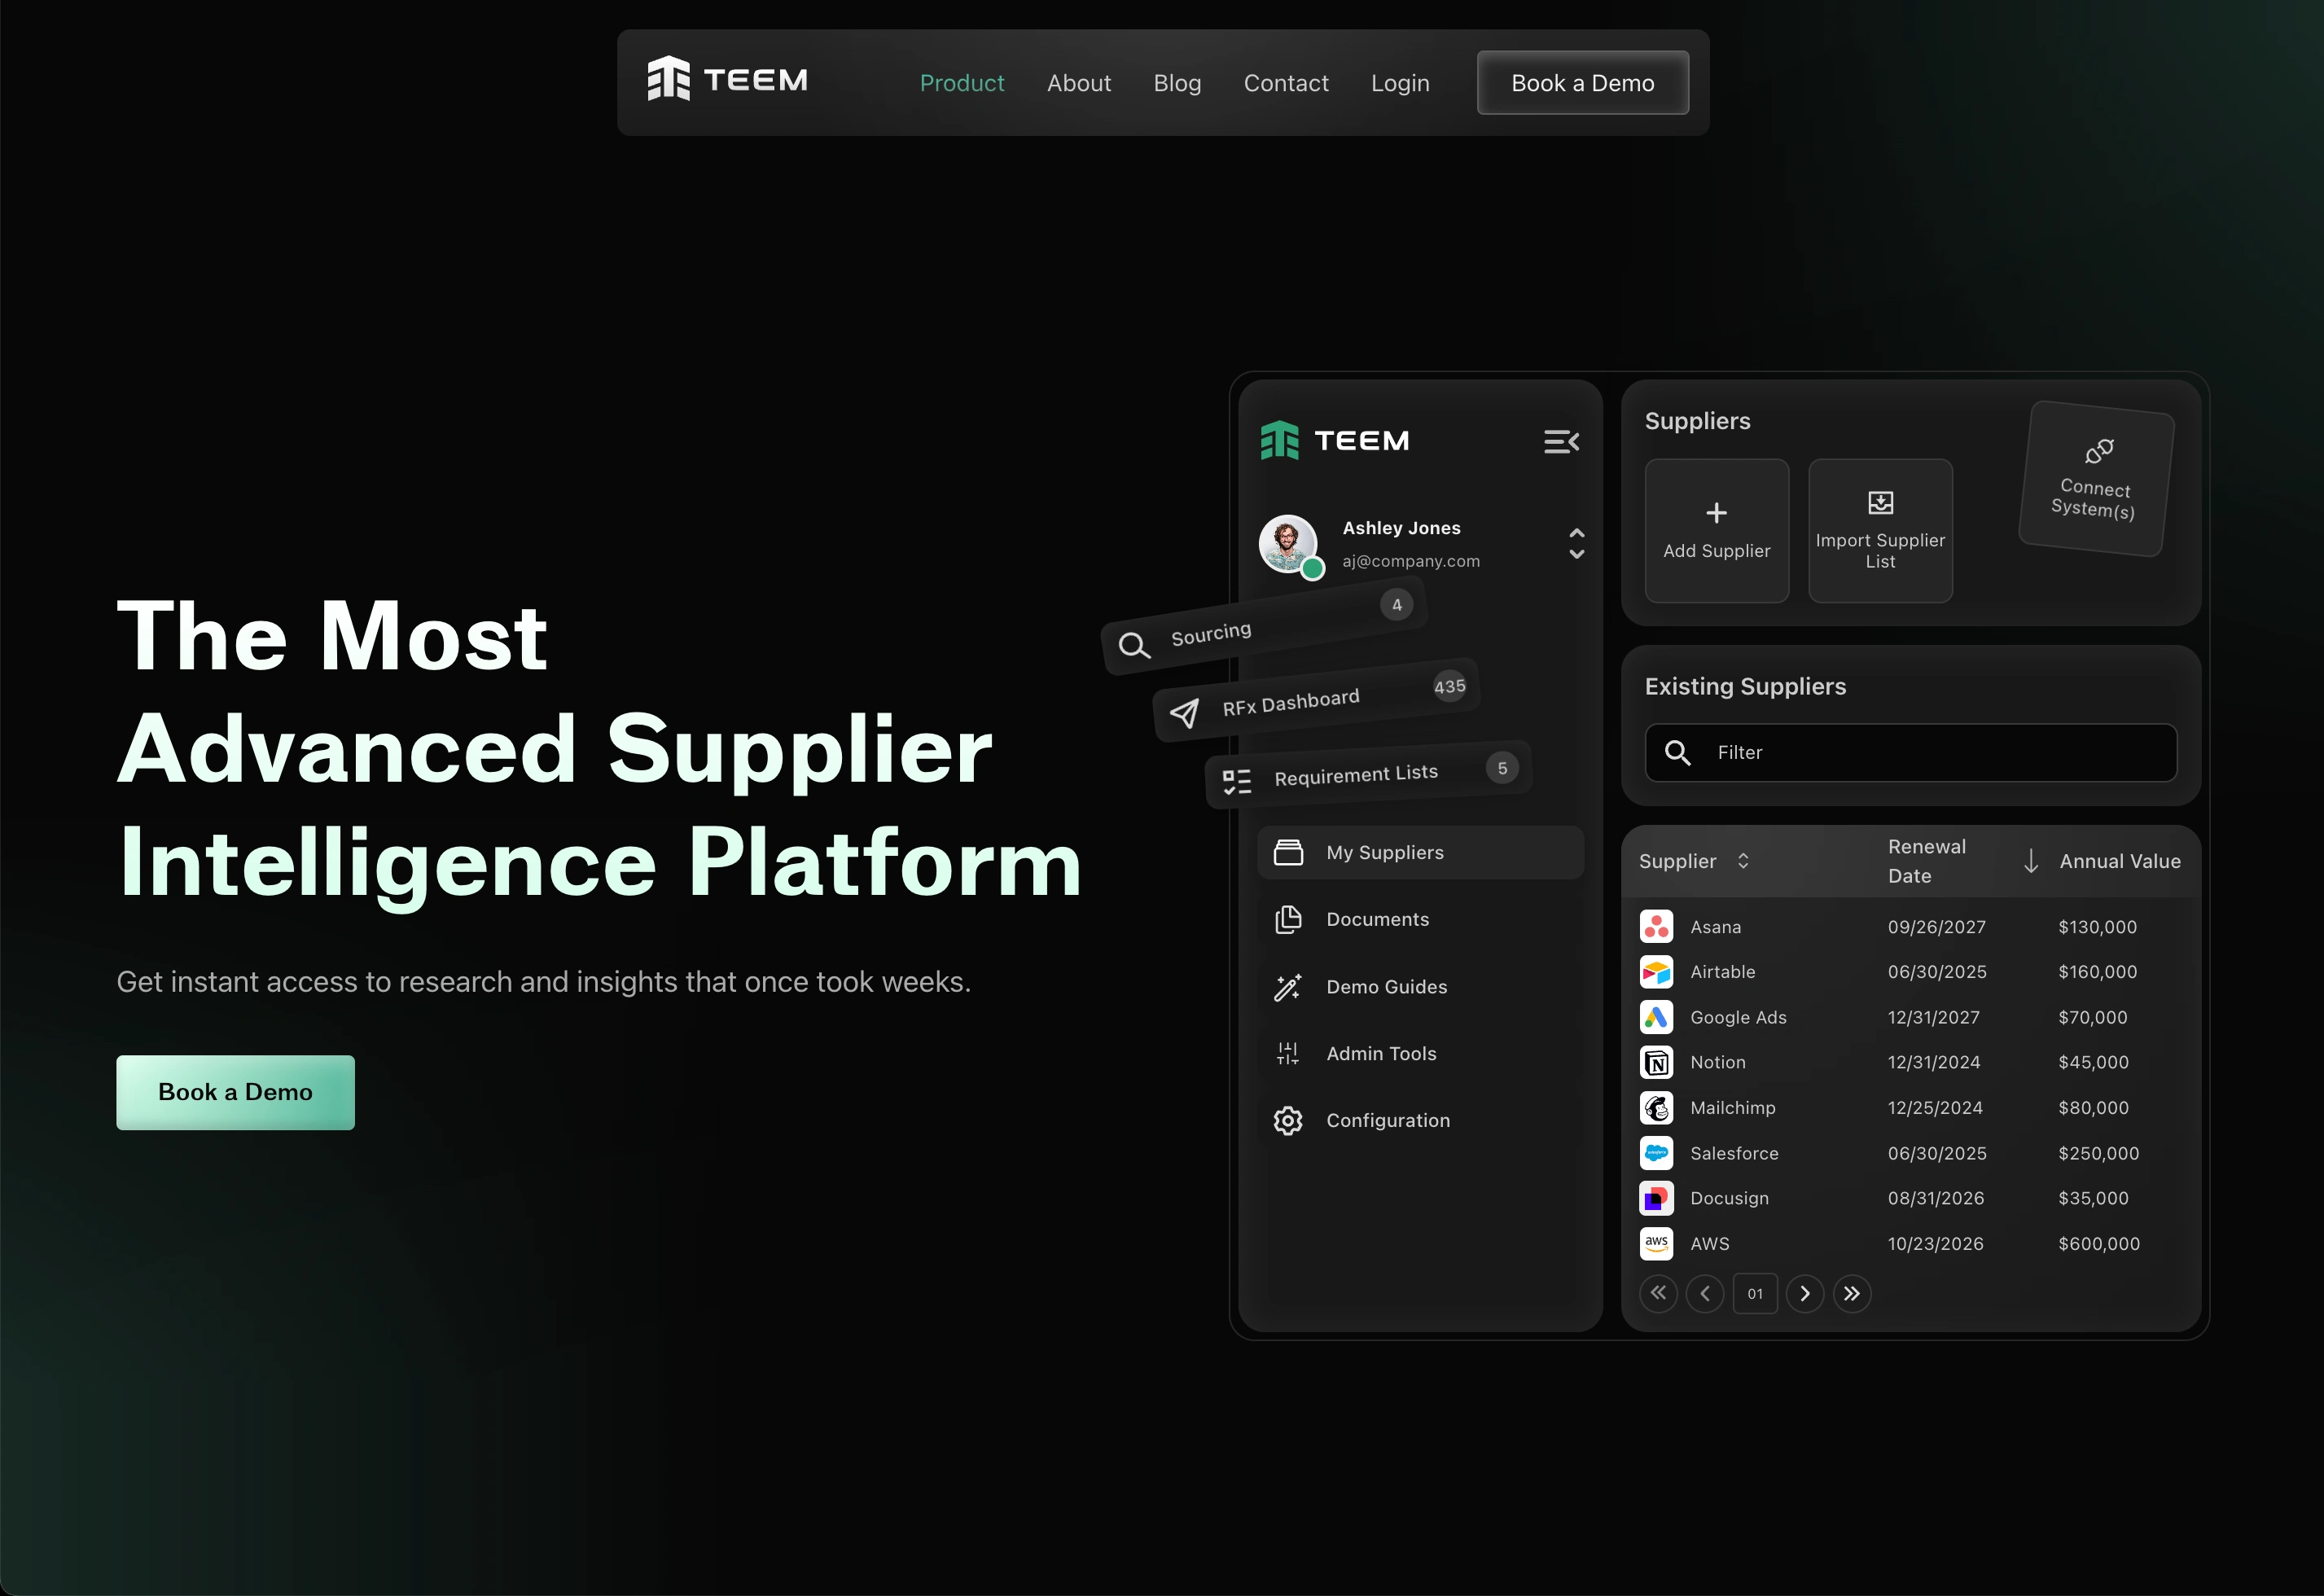Click the Sourcing magnifier icon

click(x=1133, y=646)
